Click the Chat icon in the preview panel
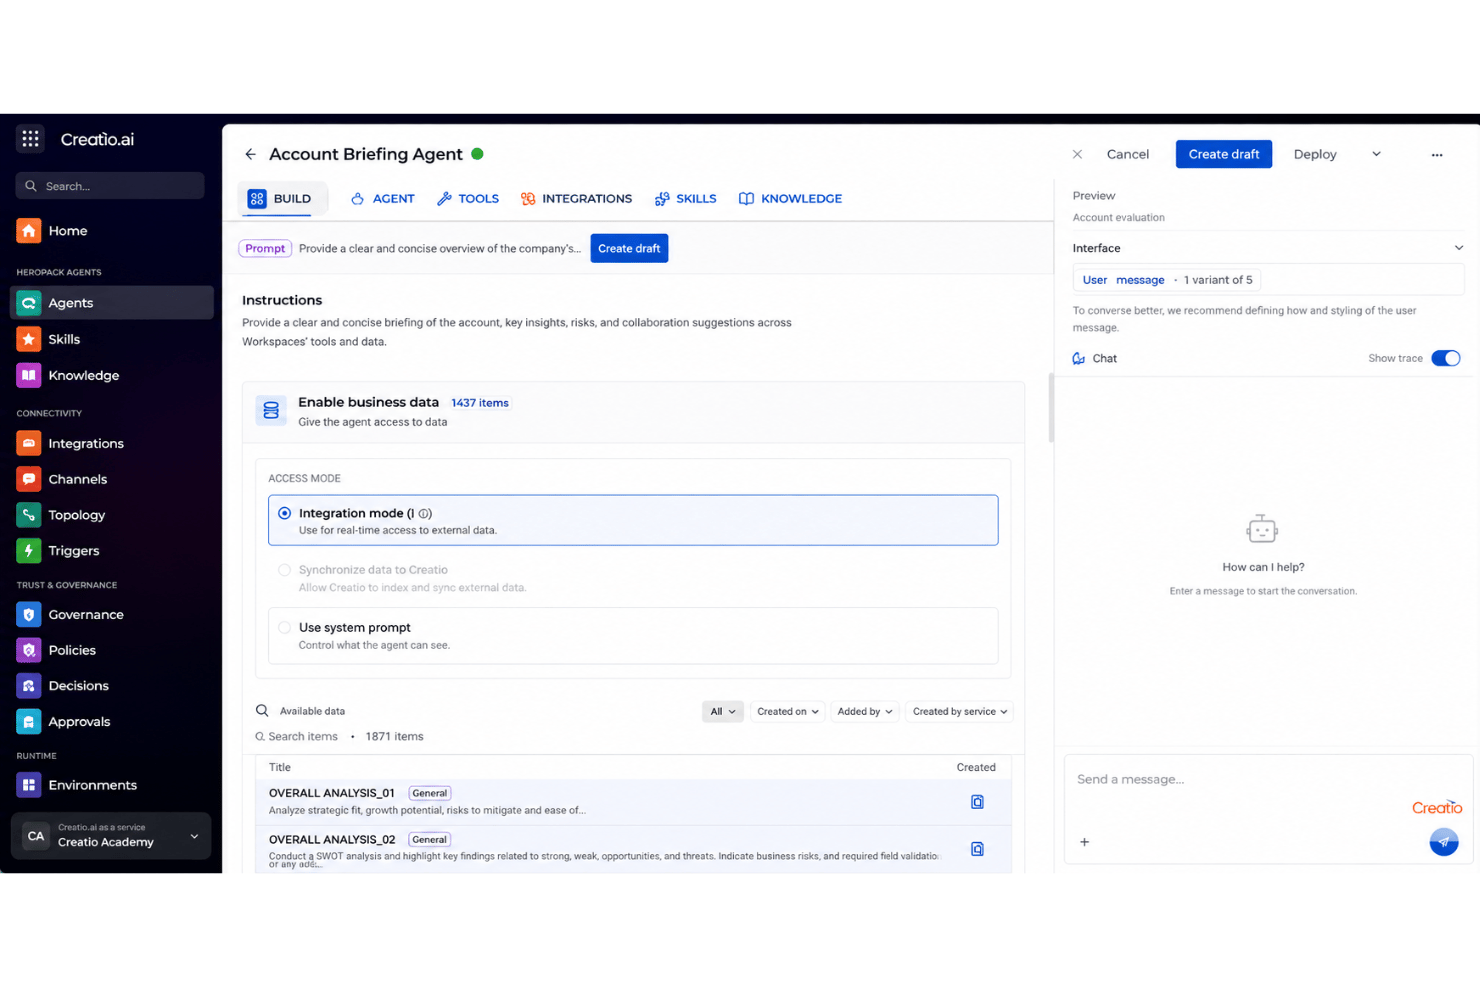The height and width of the screenshot is (987, 1480). 1079,358
